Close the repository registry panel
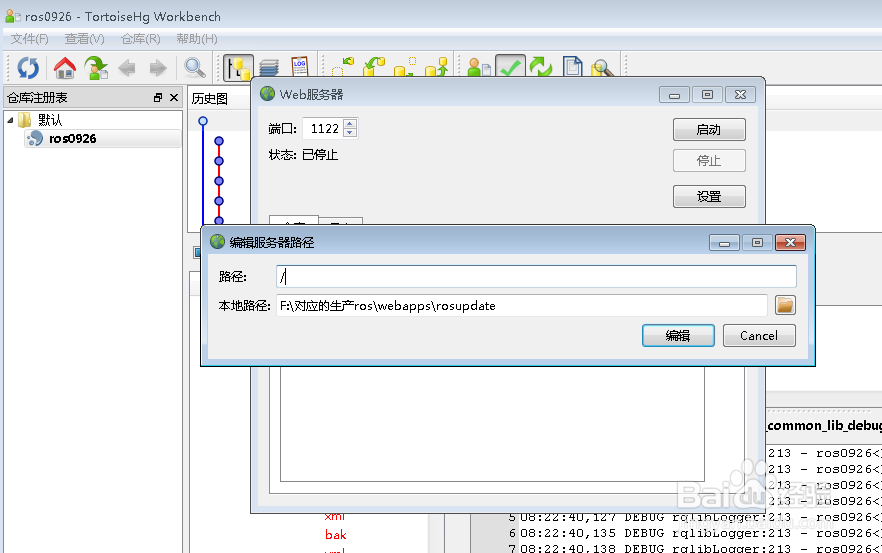 coord(174,97)
